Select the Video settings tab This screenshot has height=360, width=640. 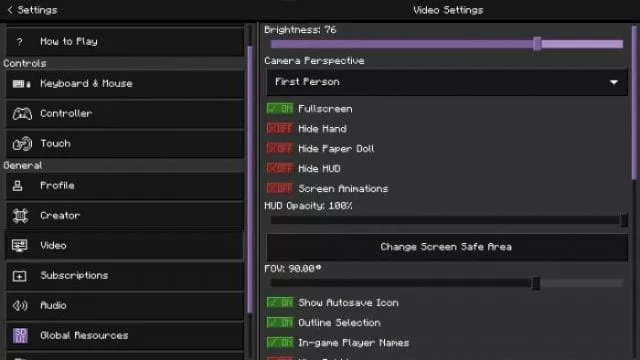[x=124, y=245]
